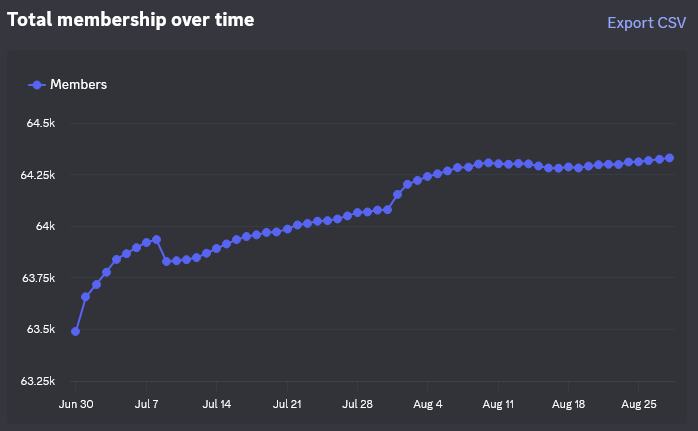Click the data point above Aug 4
Image resolution: width=698 pixels, height=431 pixels.
point(427,177)
